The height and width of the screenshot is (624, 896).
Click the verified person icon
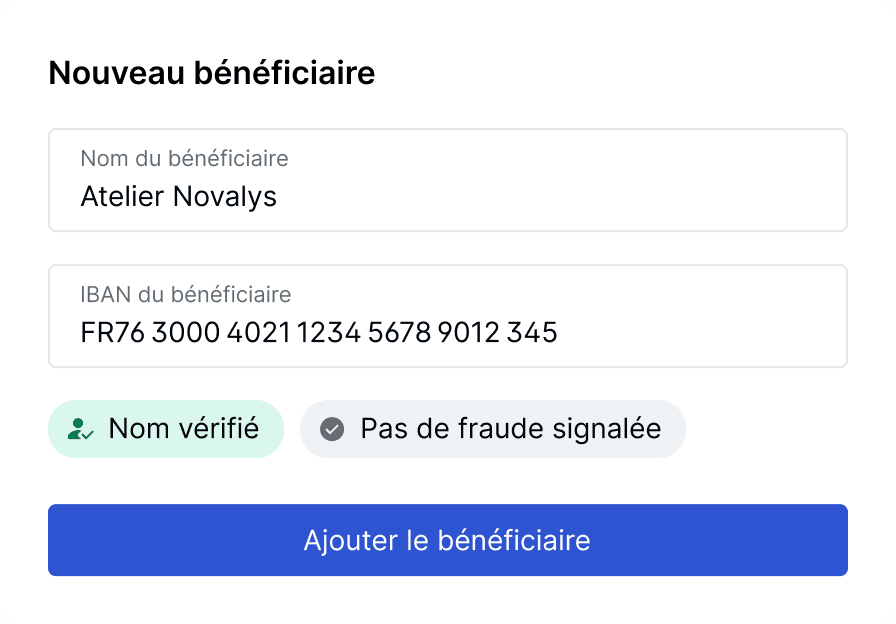(81, 429)
